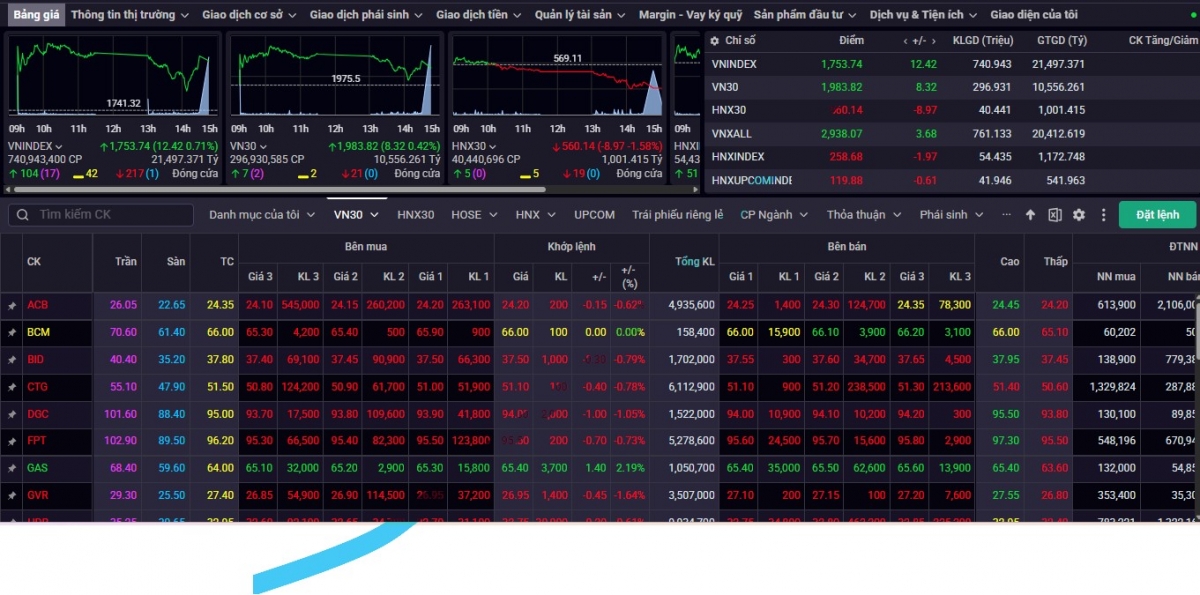Image resolution: width=1200 pixels, height=595 pixels.
Task: Export the price board to Excel
Action: pos(1055,215)
